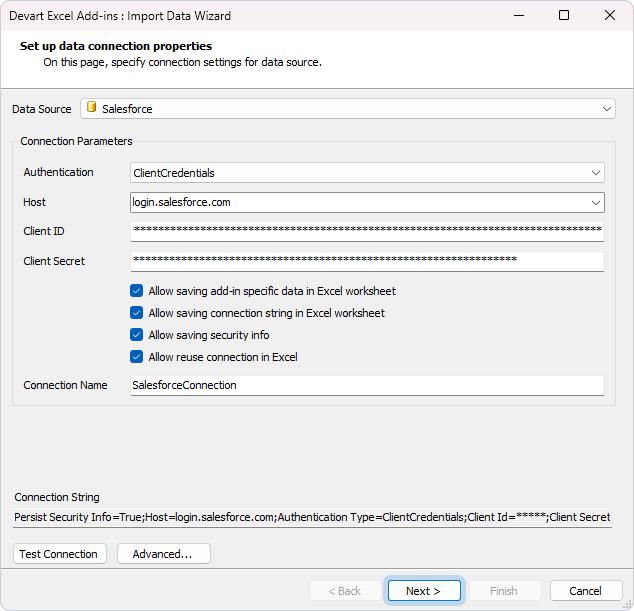This screenshot has height=611, width=634.
Task: Click Next to proceed
Action: coord(424,591)
